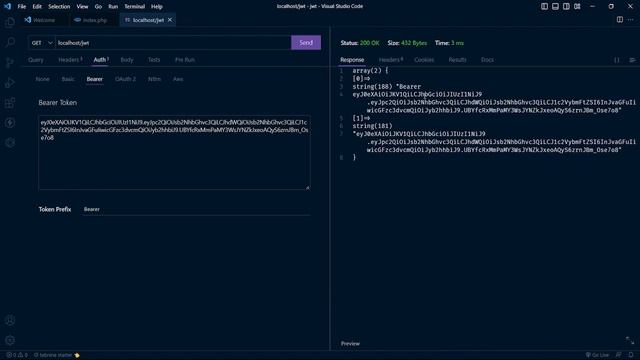
Task: Switch to the Docs tab
Action: tap(487, 60)
